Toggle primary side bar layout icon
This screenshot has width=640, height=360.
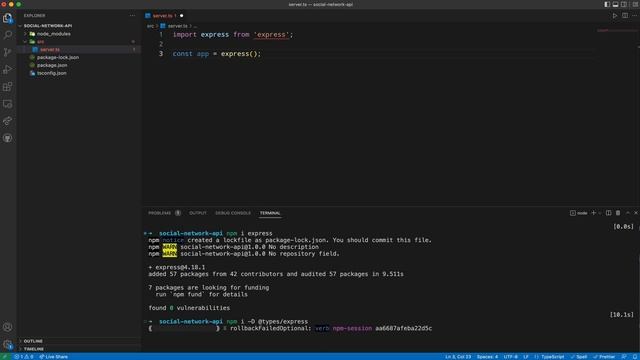(x=607, y=4)
